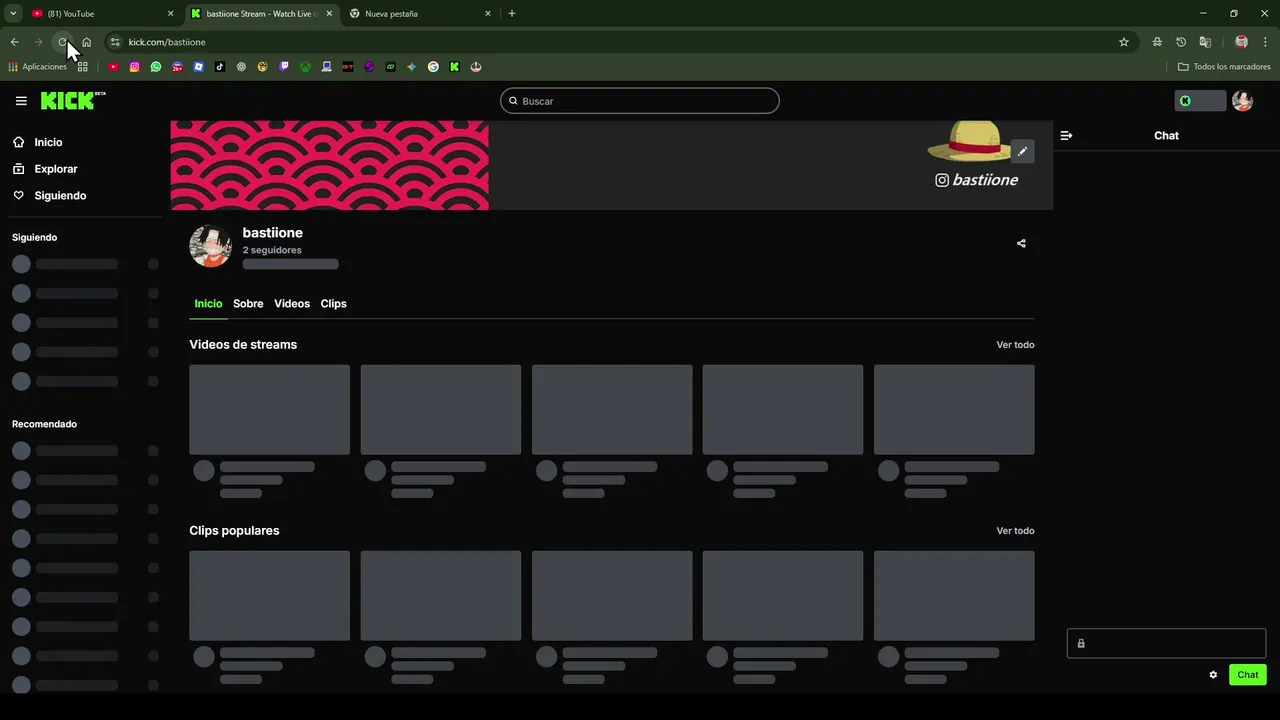Click the Google Translate extension icon
Image resolution: width=1280 pixels, height=720 pixels.
tap(1205, 42)
